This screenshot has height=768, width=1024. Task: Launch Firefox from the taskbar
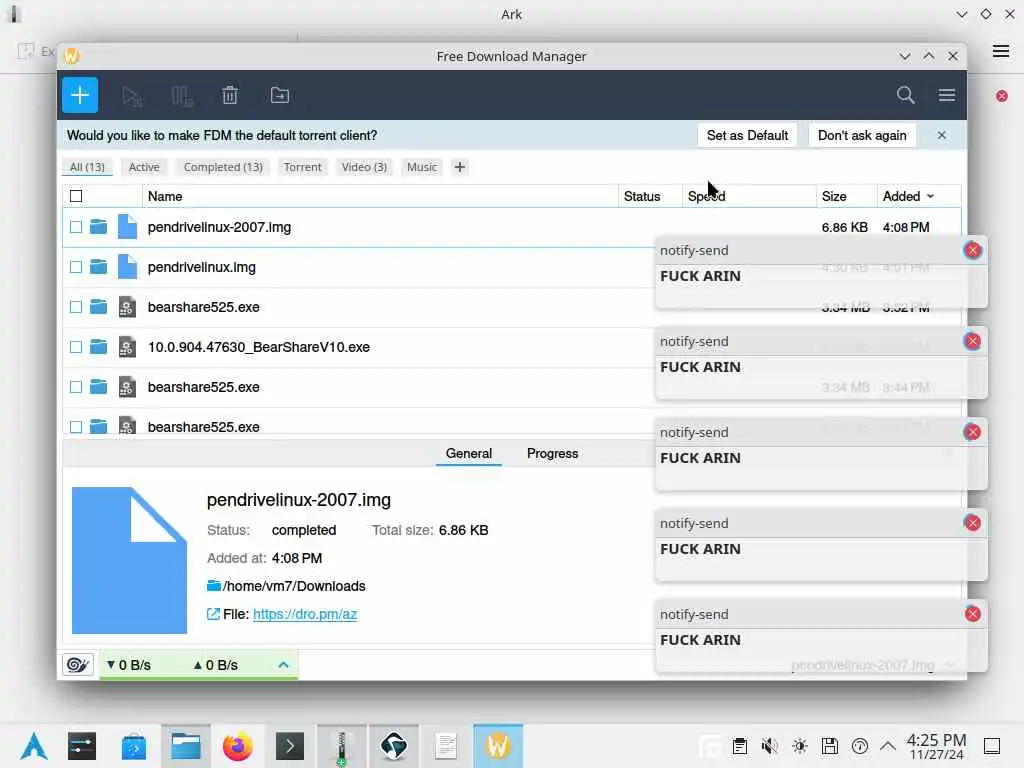coord(238,746)
